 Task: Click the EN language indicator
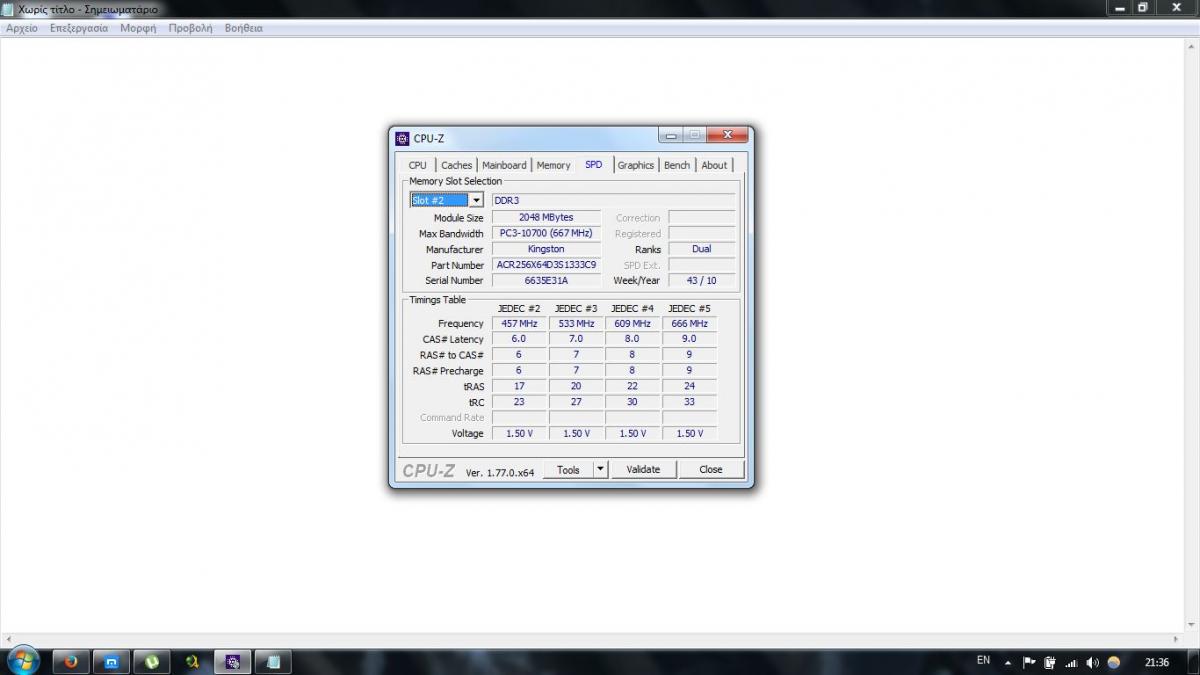click(983, 661)
